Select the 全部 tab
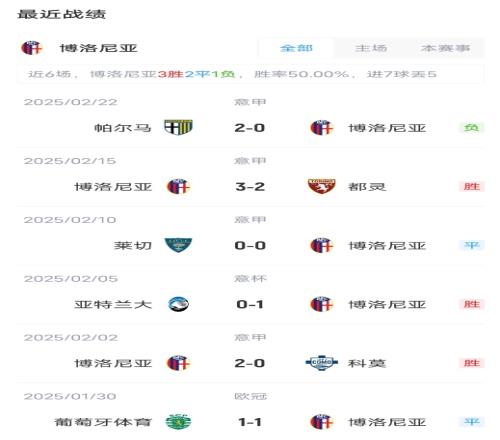The width and height of the screenshot is (500, 440). click(x=296, y=48)
